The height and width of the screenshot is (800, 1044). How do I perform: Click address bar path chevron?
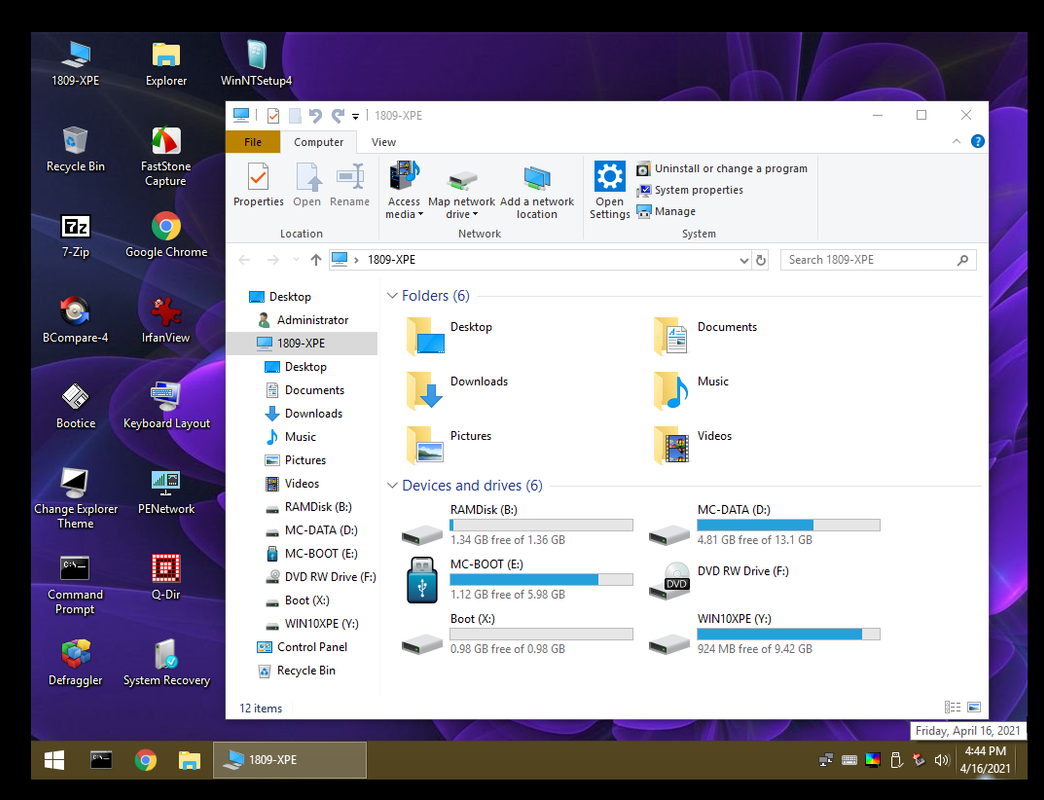click(x=356, y=260)
